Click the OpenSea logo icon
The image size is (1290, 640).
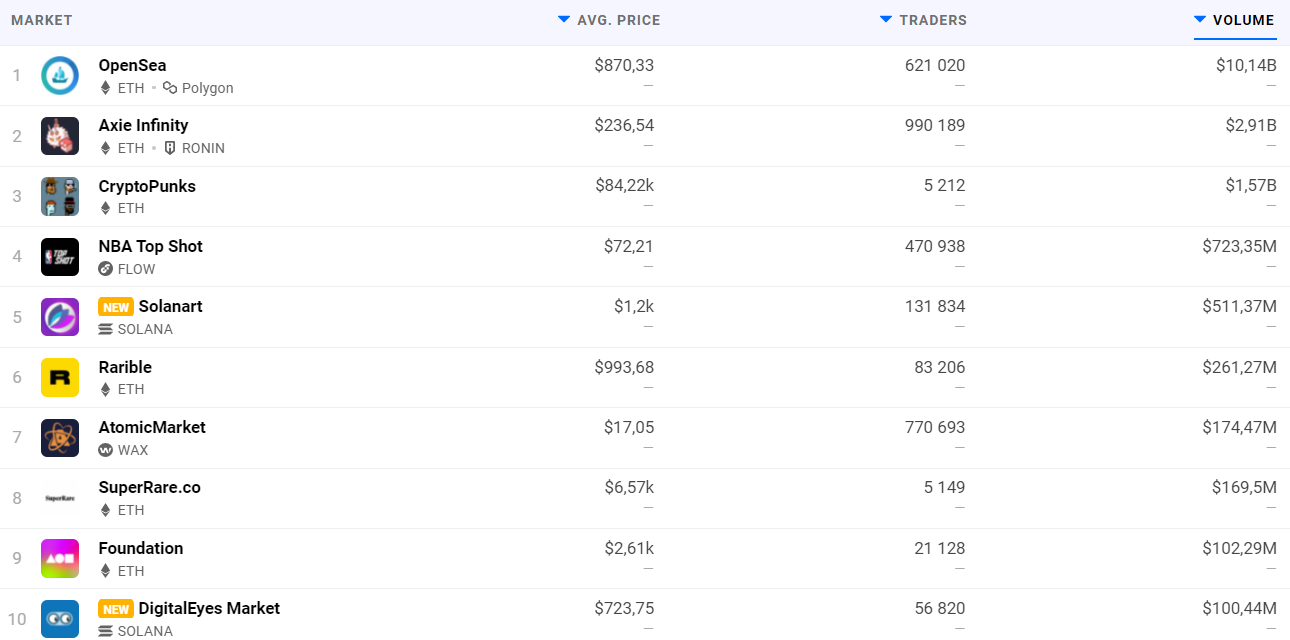click(x=60, y=76)
